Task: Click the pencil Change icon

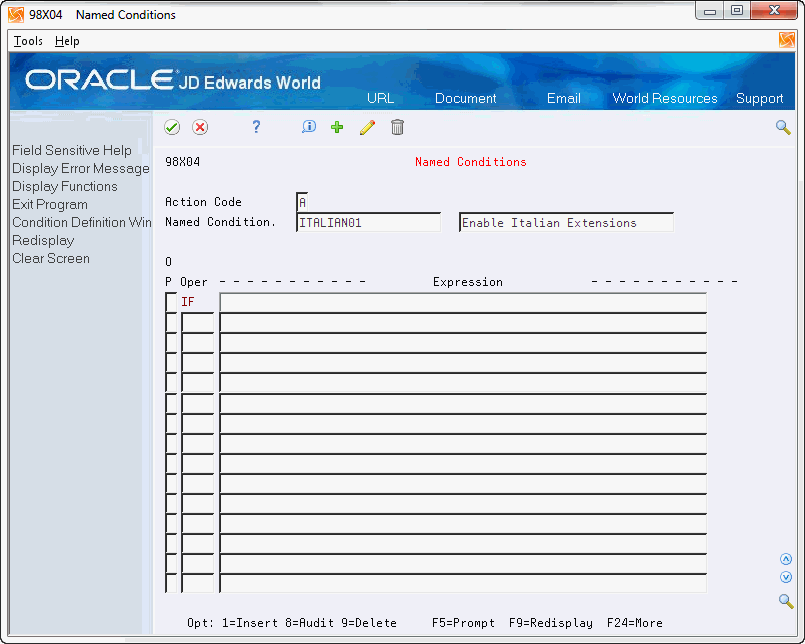Action: 367,127
